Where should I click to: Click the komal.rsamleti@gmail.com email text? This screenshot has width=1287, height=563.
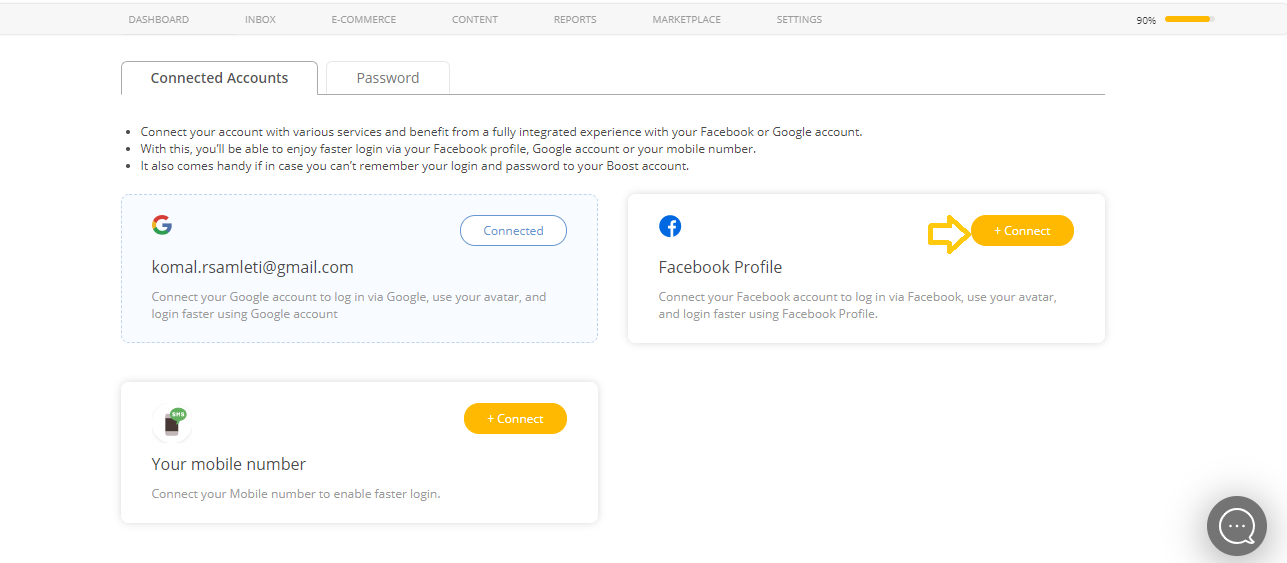click(252, 267)
